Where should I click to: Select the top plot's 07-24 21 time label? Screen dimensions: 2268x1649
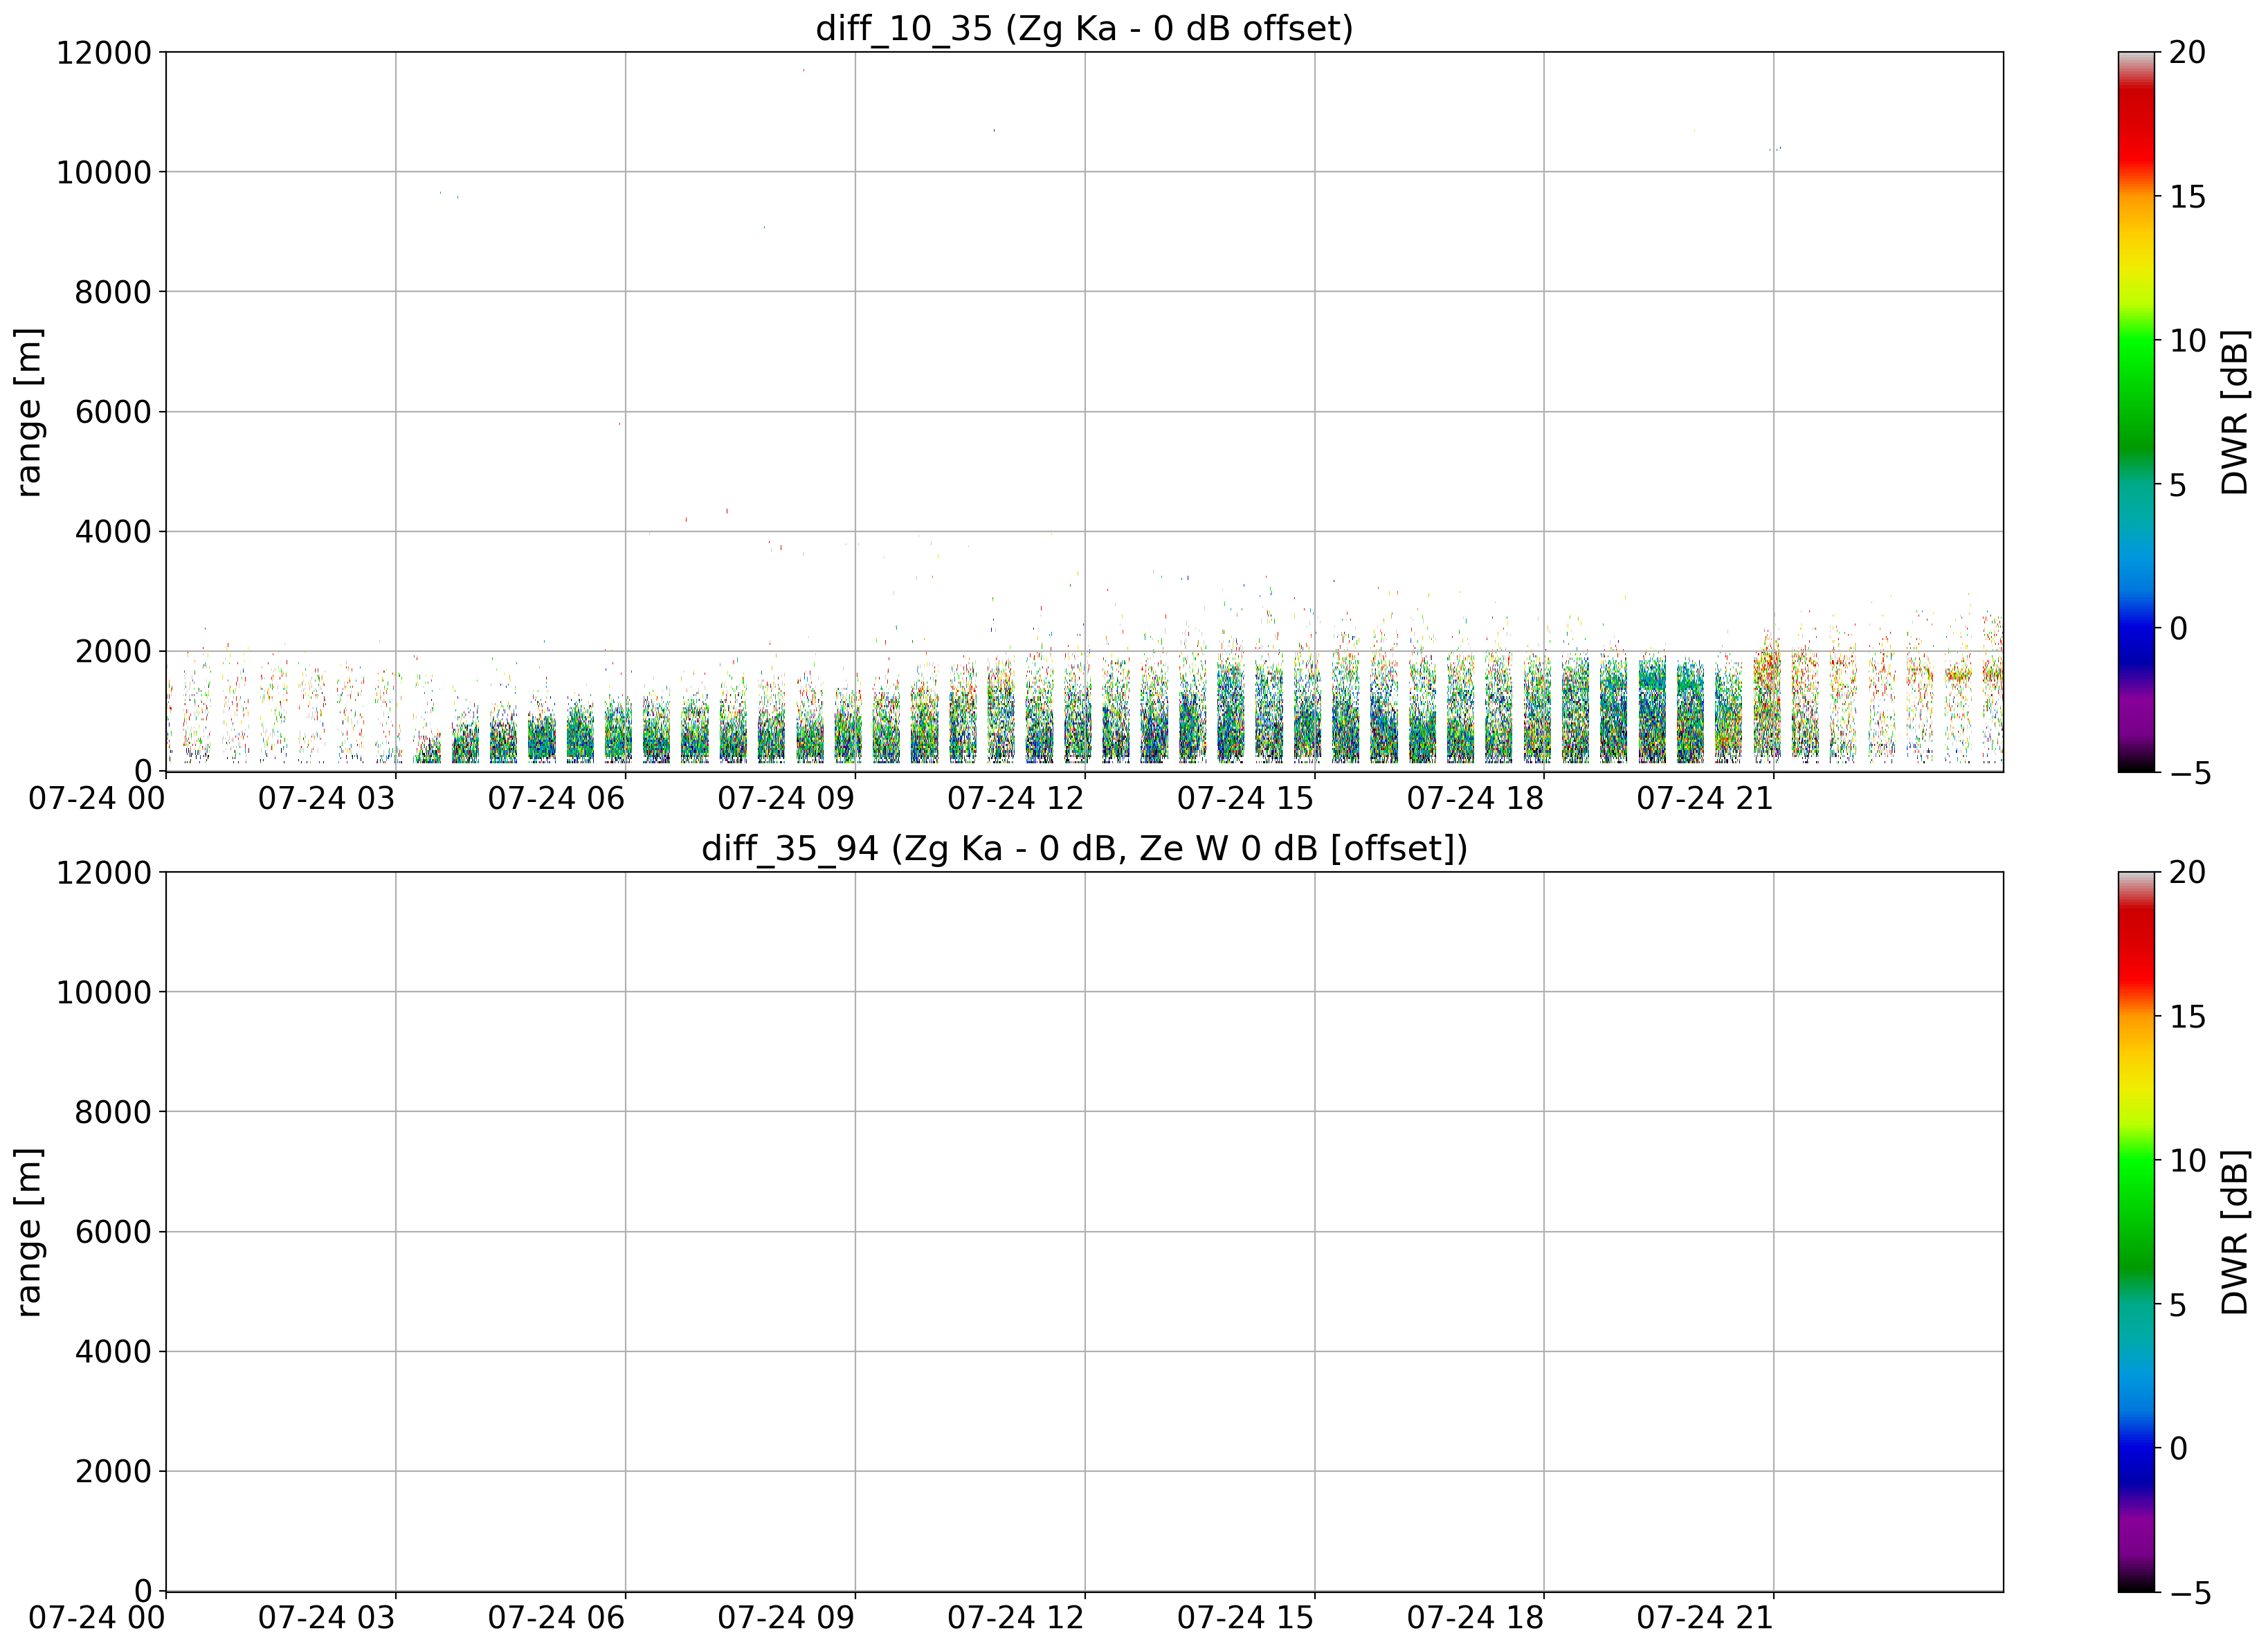[x=1705, y=799]
